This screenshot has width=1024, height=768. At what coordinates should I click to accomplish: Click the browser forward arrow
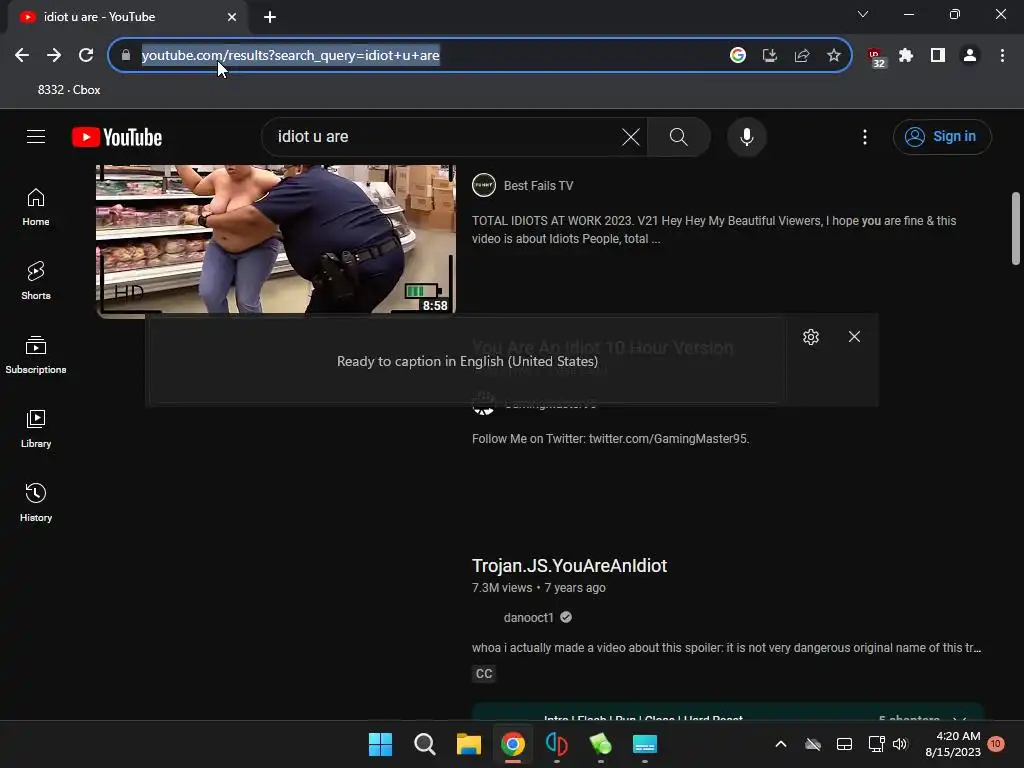[54, 56]
